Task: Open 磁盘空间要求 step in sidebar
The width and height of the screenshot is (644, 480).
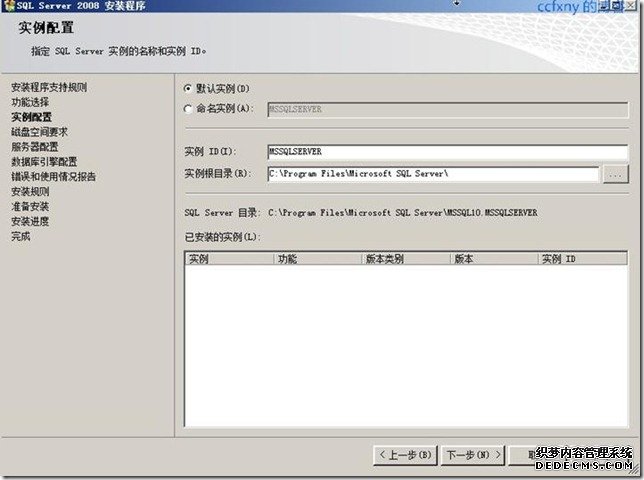Action: [39, 132]
